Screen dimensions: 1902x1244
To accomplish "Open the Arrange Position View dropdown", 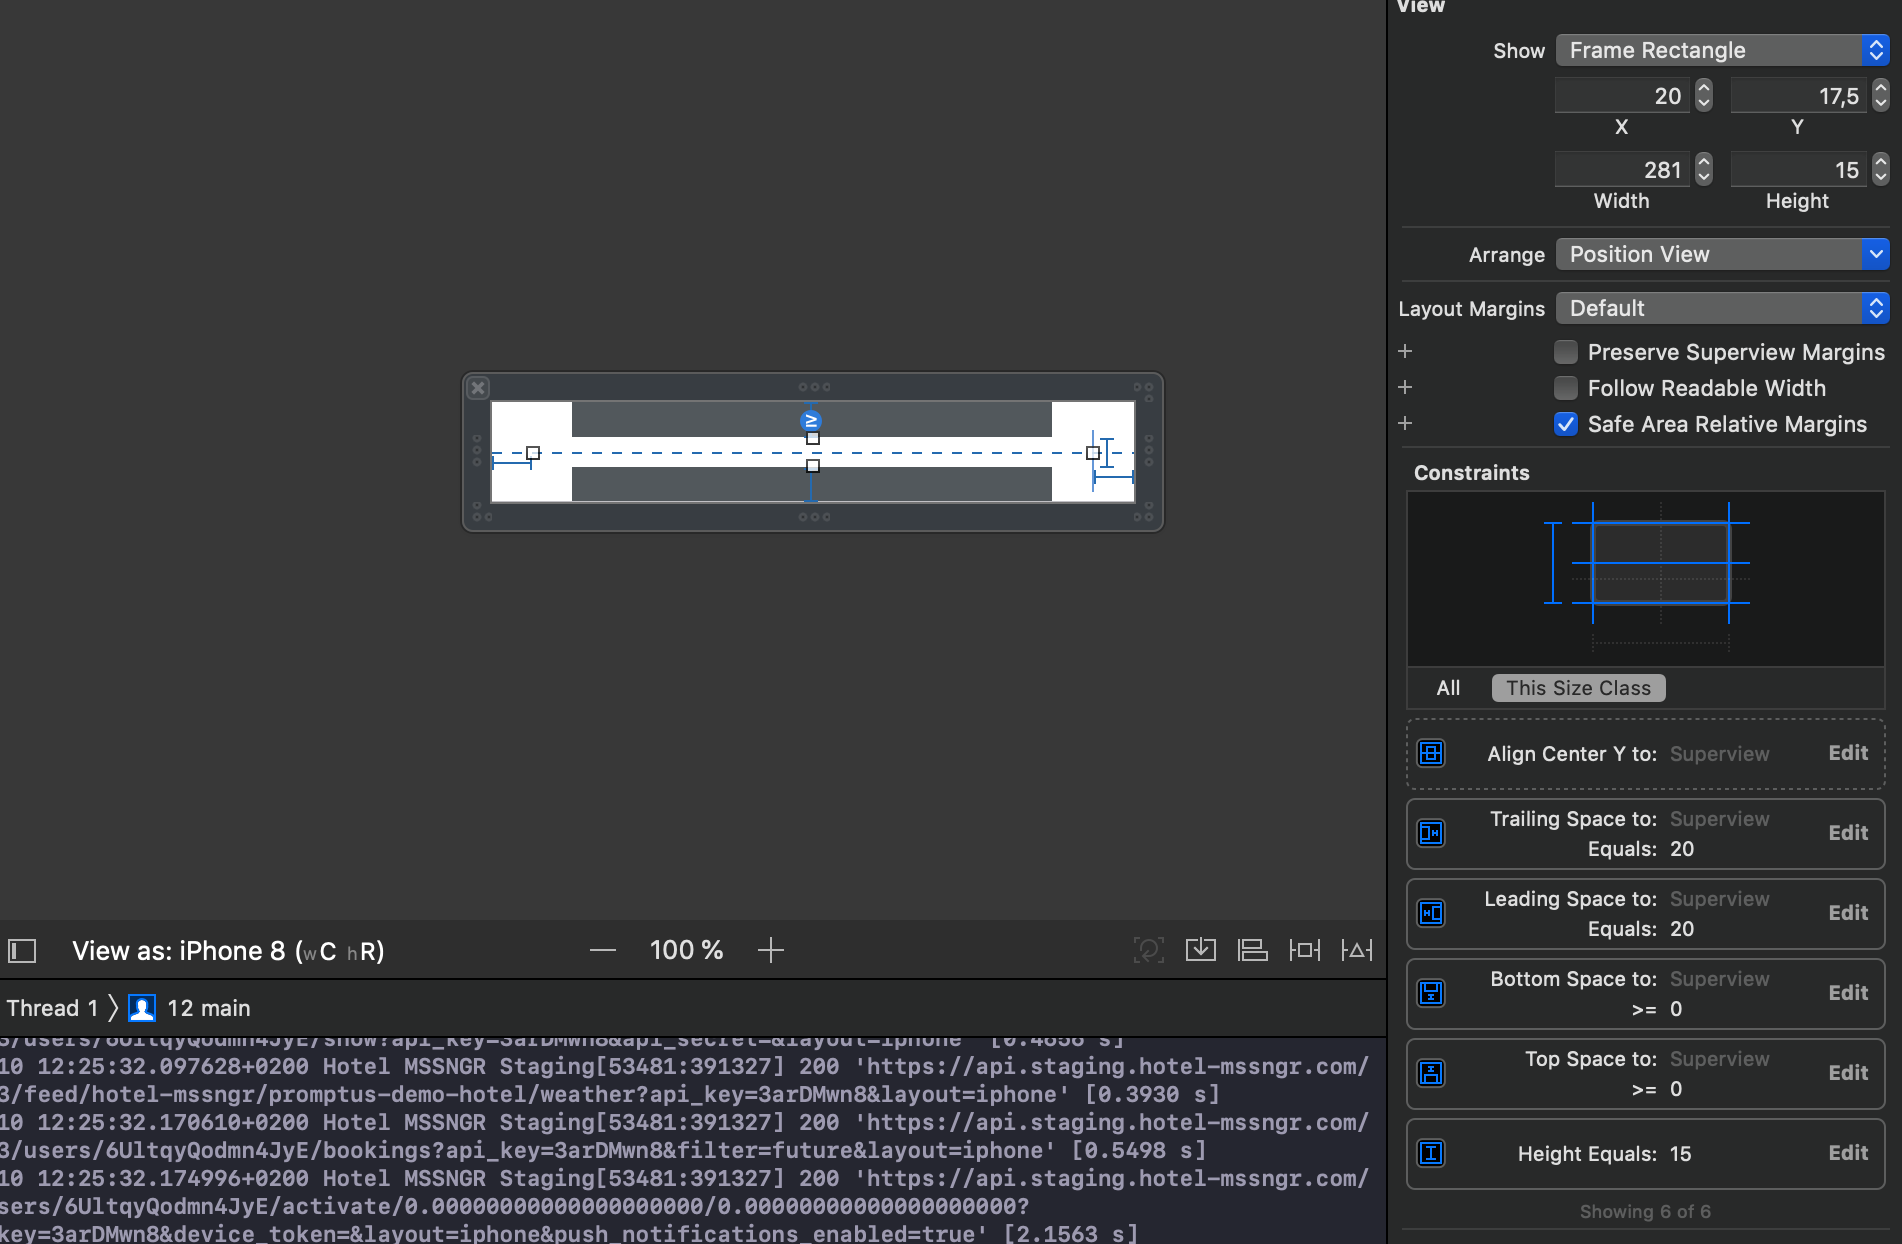I will tap(1722, 254).
